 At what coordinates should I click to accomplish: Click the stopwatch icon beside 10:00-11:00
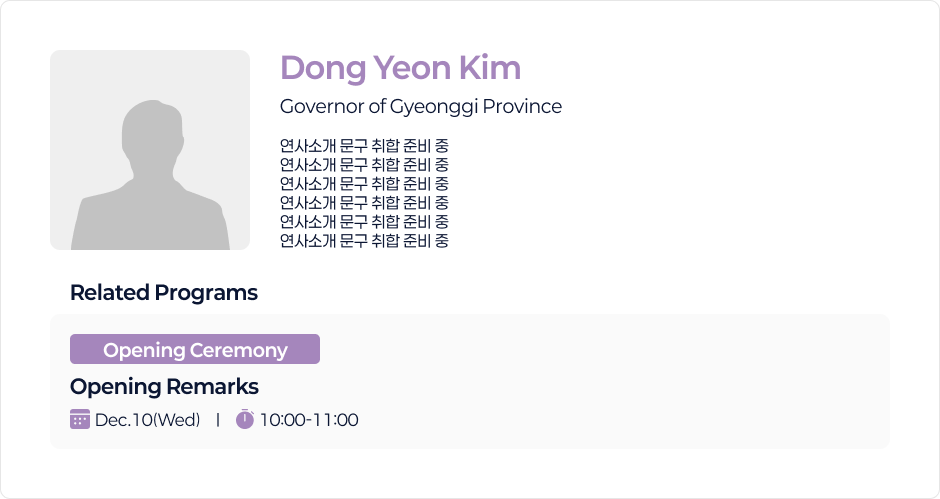(245, 419)
